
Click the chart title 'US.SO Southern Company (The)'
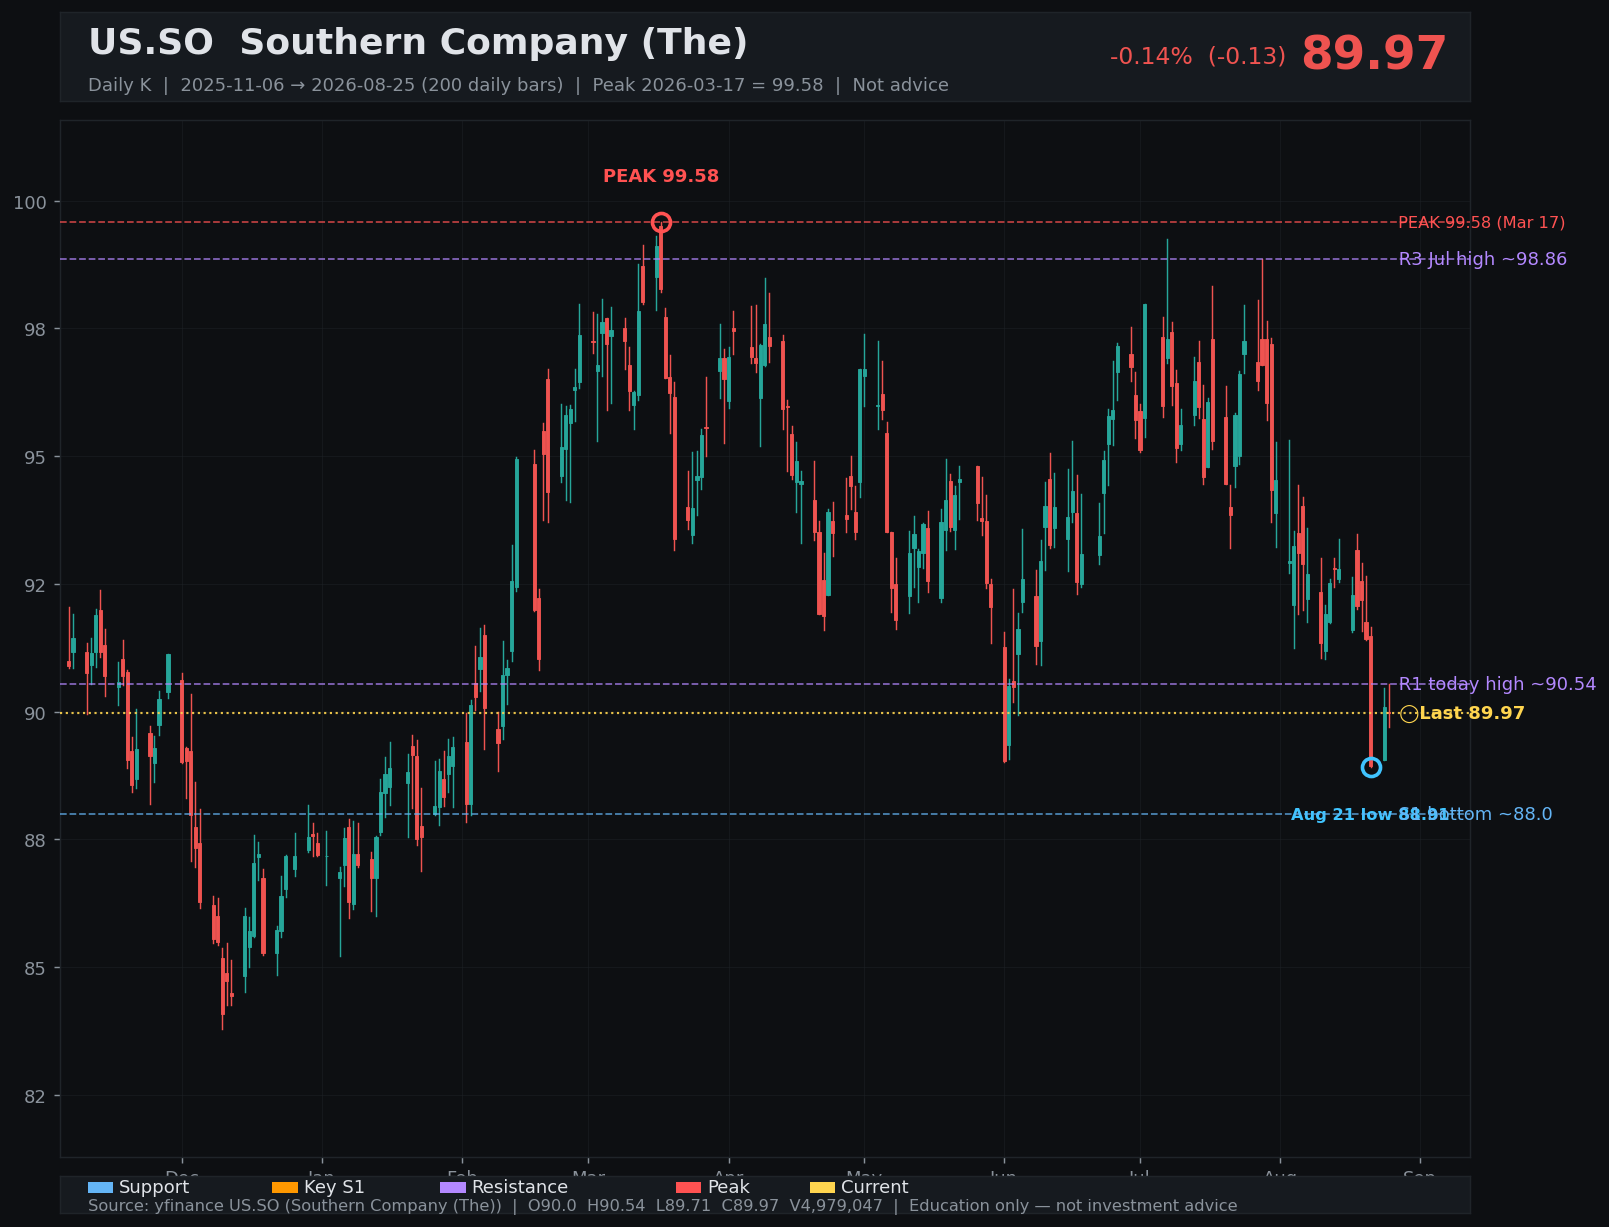418,43
